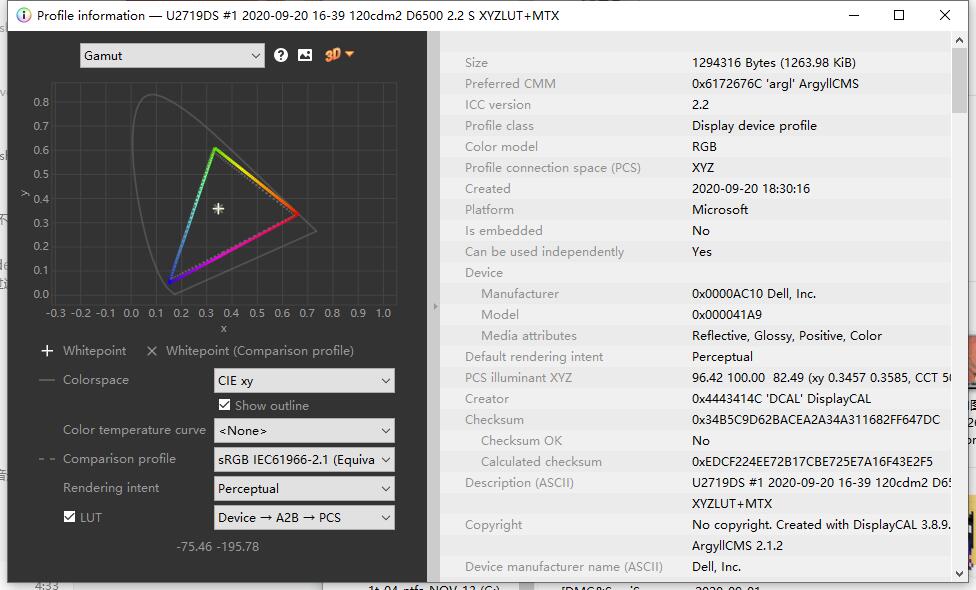Open the 3D view dropdown
This screenshot has height=590, width=976.
[x=339, y=55]
